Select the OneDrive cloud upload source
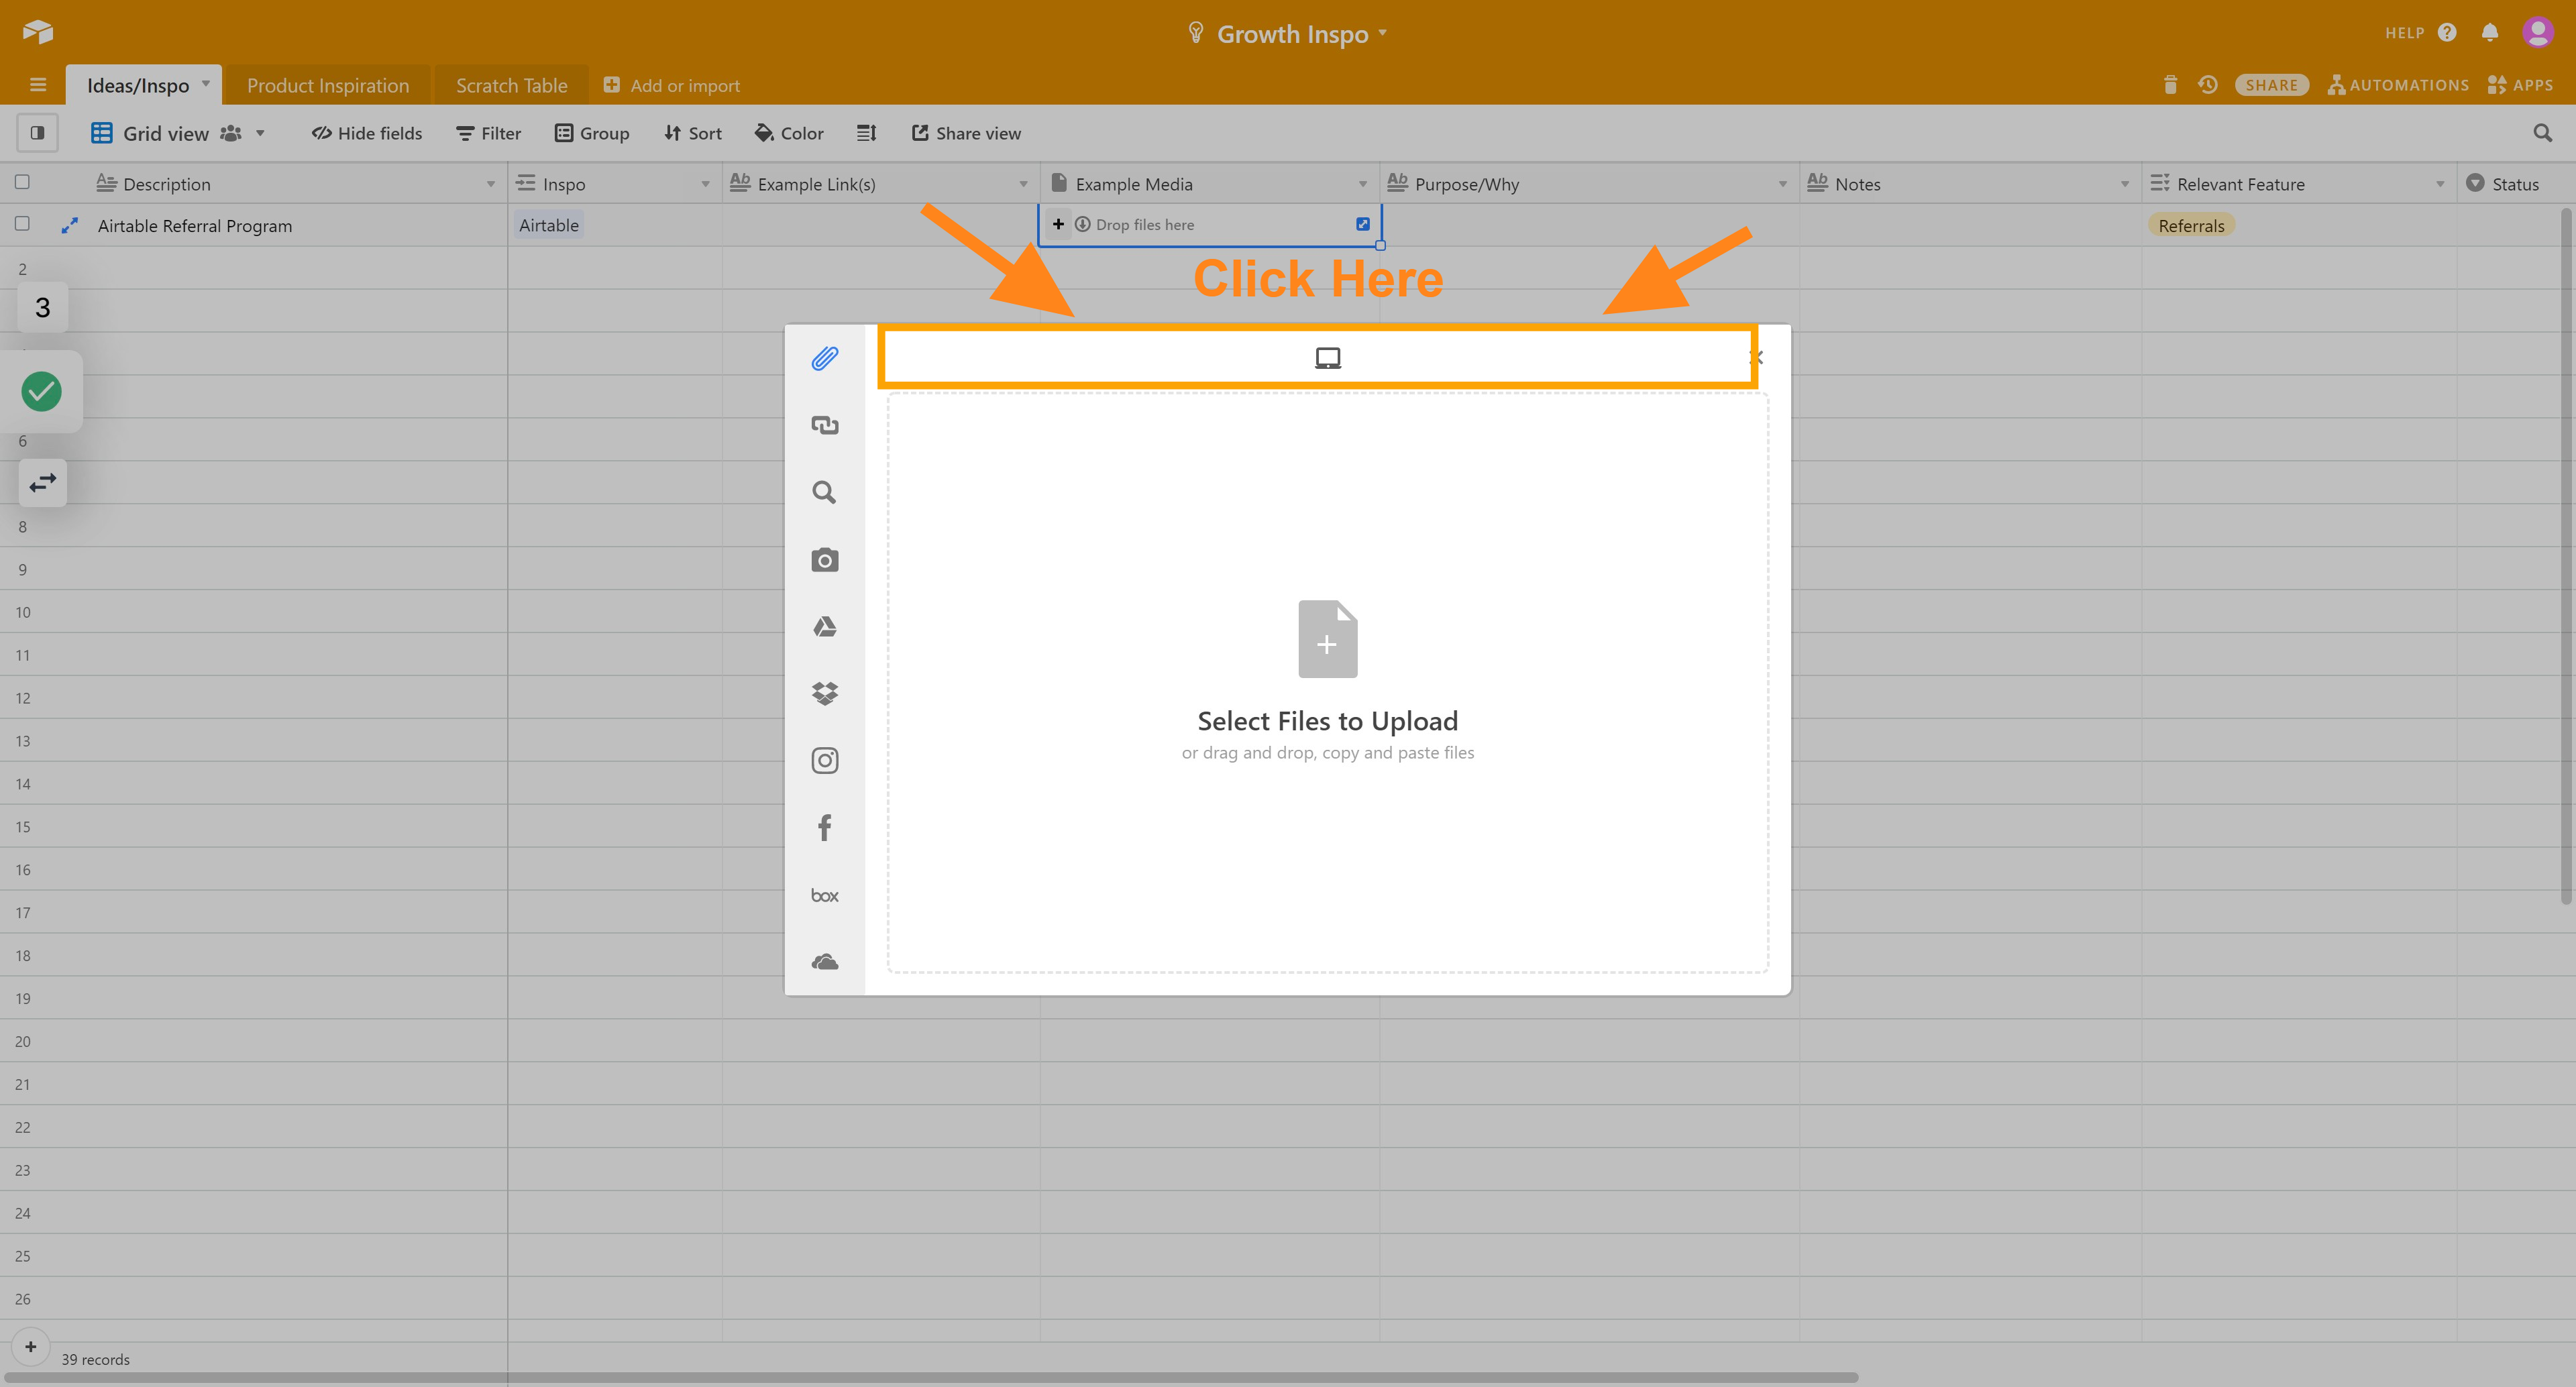This screenshot has height=1387, width=2576. tap(824, 962)
